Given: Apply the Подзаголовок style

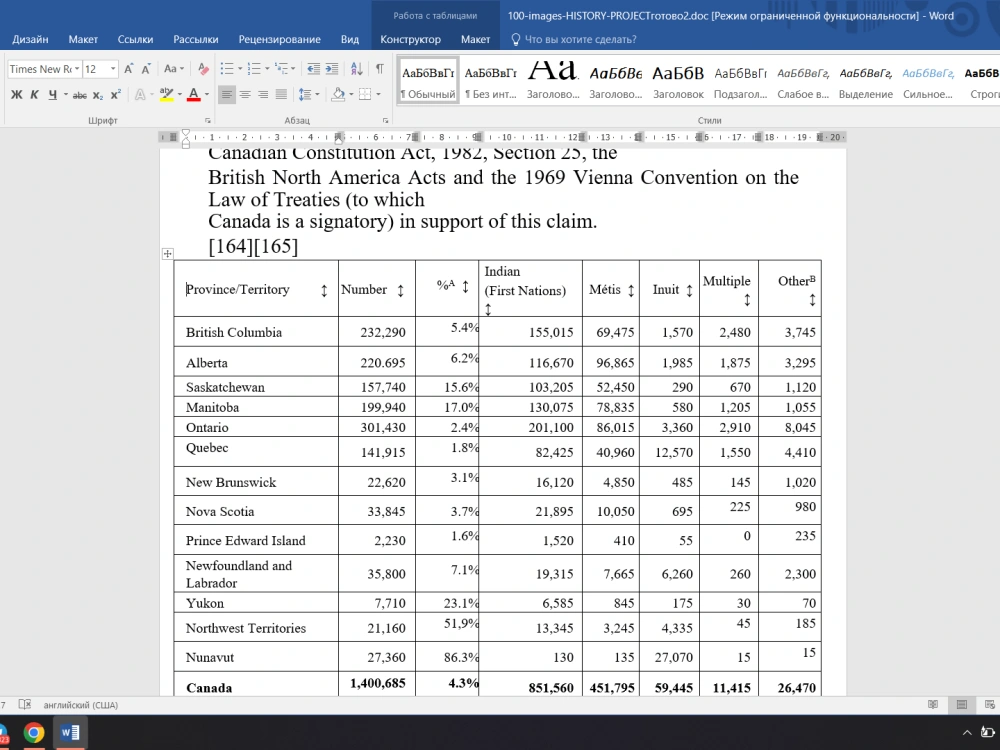Looking at the screenshot, I should (x=740, y=81).
